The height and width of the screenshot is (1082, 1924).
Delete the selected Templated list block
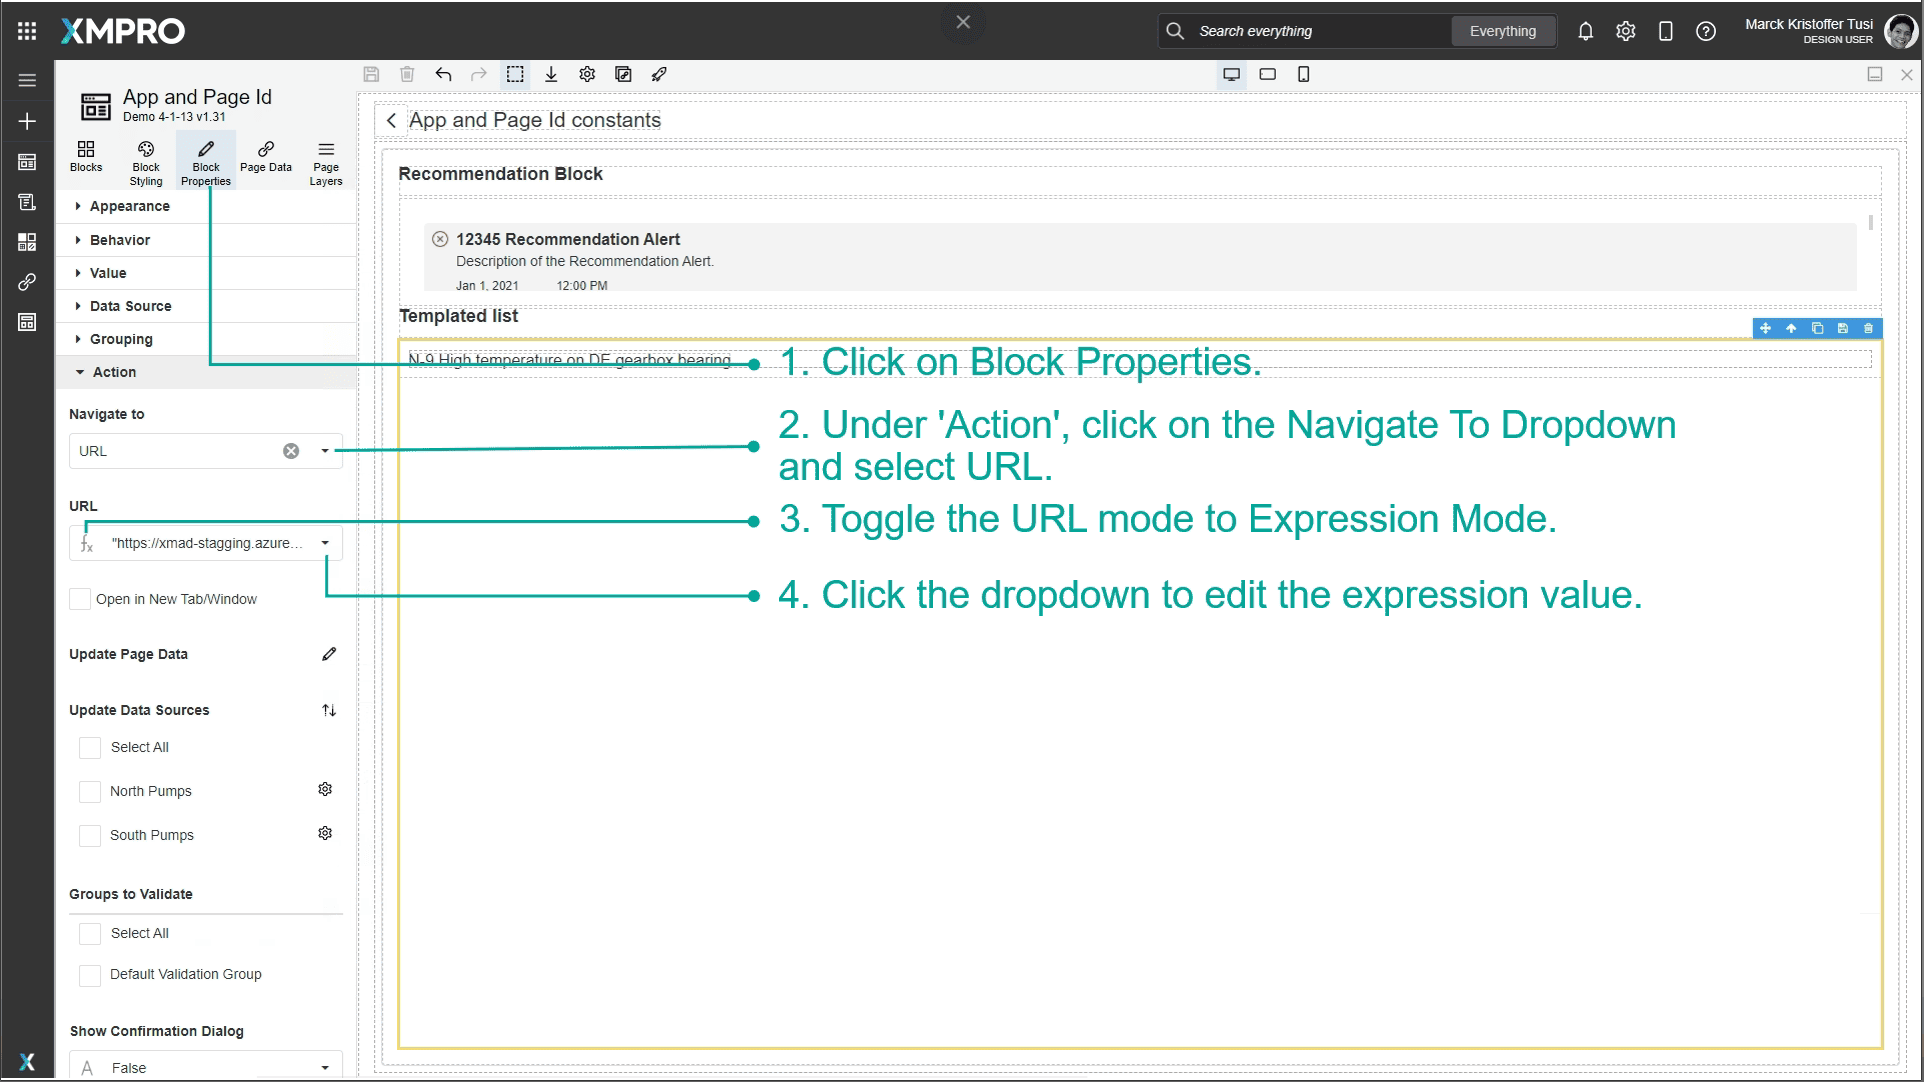(x=1868, y=328)
